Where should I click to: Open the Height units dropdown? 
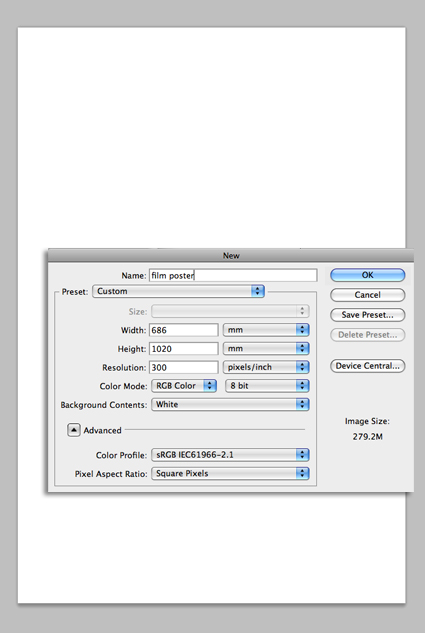266,348
